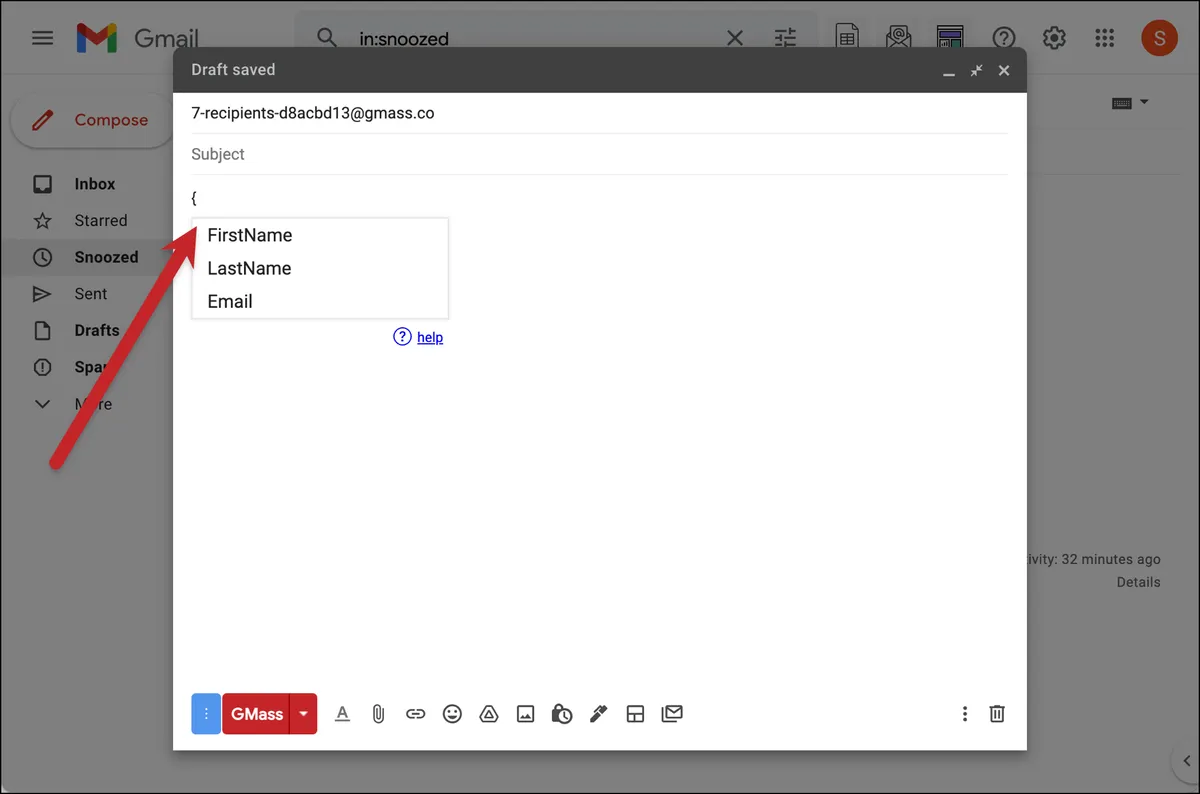Open the Google apps grid
The width and height of the screenshot is (1200, 794).
click(1104, 38)
